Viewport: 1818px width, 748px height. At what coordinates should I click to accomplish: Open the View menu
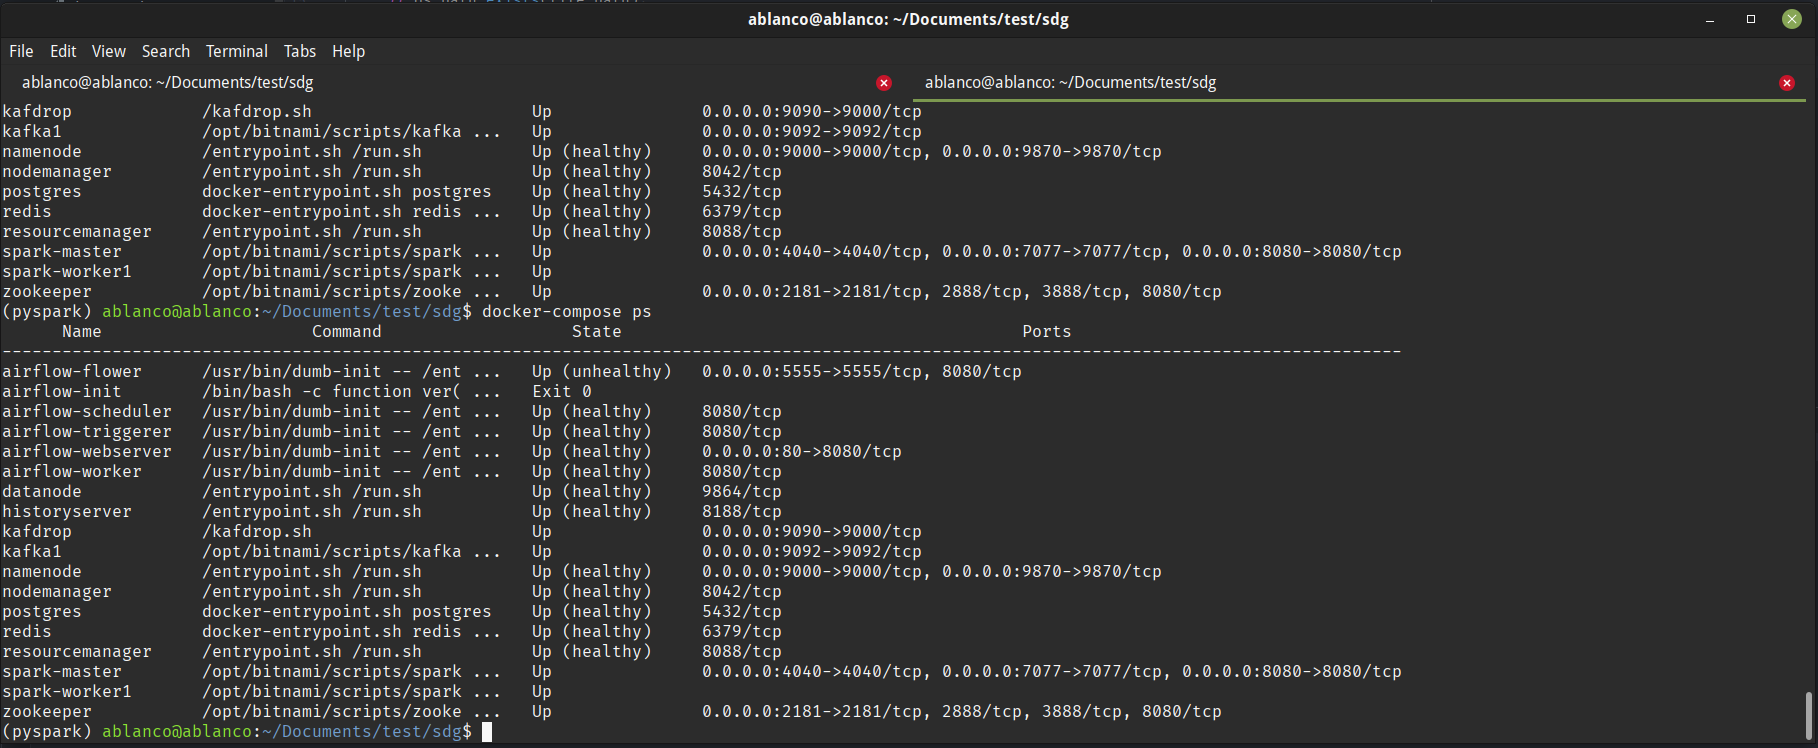pyautogui.click(x=109, y=51)
